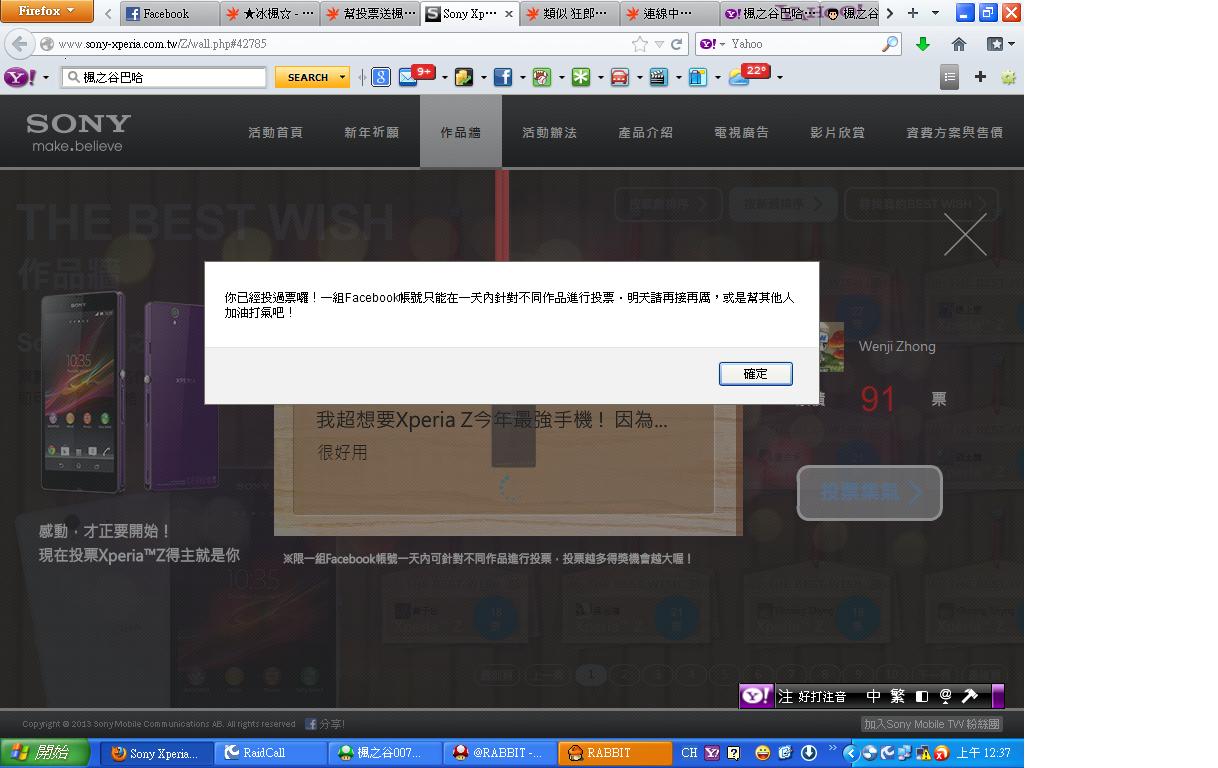Viewport: 1218px width, 768px height.
Task: Open the green downloads arrow
Action: coord(923,44)
